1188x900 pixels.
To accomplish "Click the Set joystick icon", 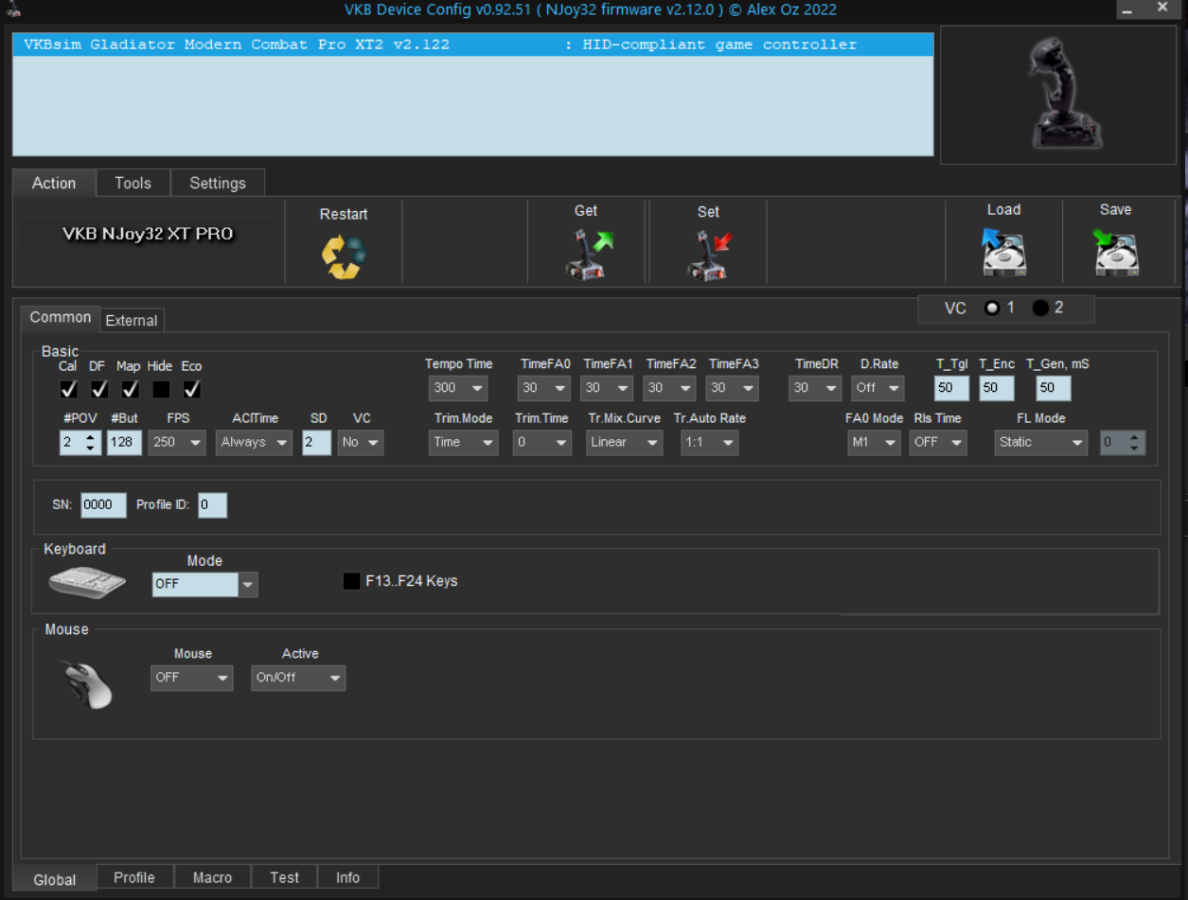I will (710, 255).
